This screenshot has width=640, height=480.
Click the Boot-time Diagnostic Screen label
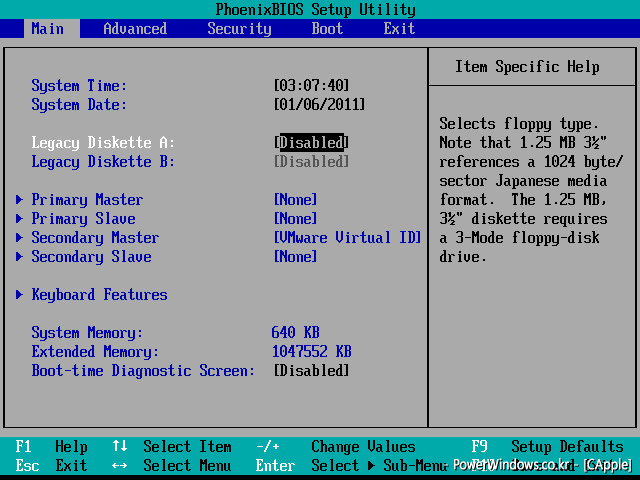(x=143, y=371)
